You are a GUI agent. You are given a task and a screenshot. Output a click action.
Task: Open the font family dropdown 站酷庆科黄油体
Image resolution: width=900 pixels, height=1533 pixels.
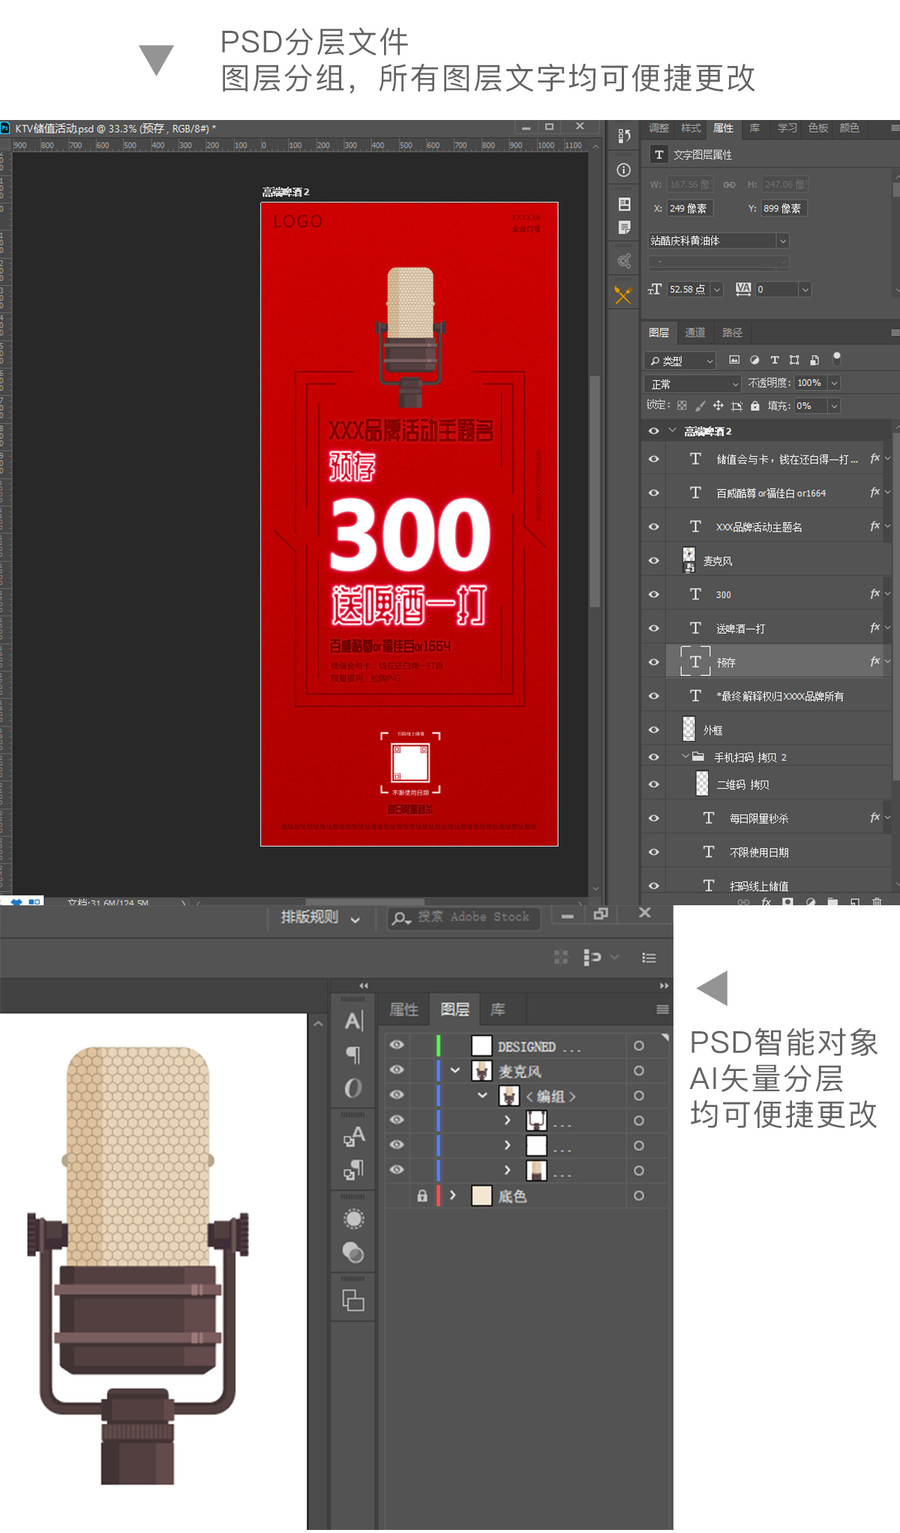coord(718,241)
